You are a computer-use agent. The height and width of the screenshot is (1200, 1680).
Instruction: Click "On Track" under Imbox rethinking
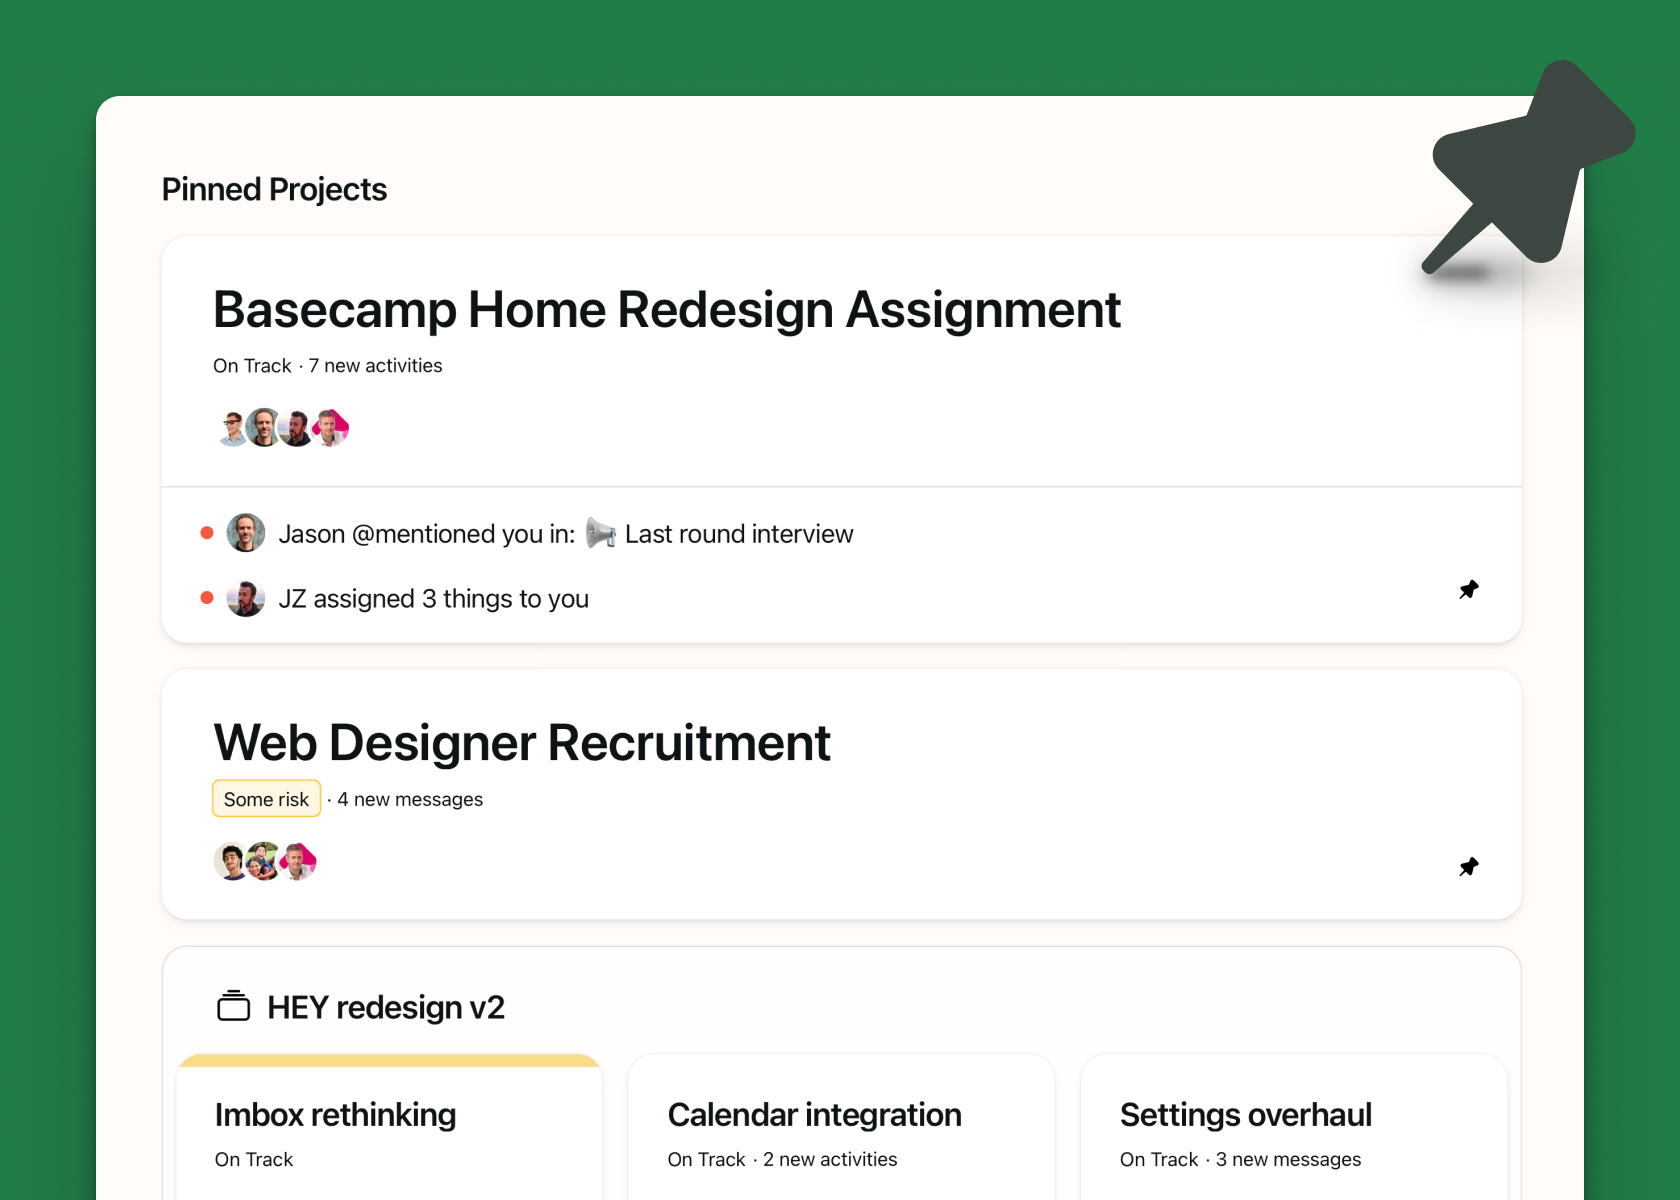click(254, 1159)
